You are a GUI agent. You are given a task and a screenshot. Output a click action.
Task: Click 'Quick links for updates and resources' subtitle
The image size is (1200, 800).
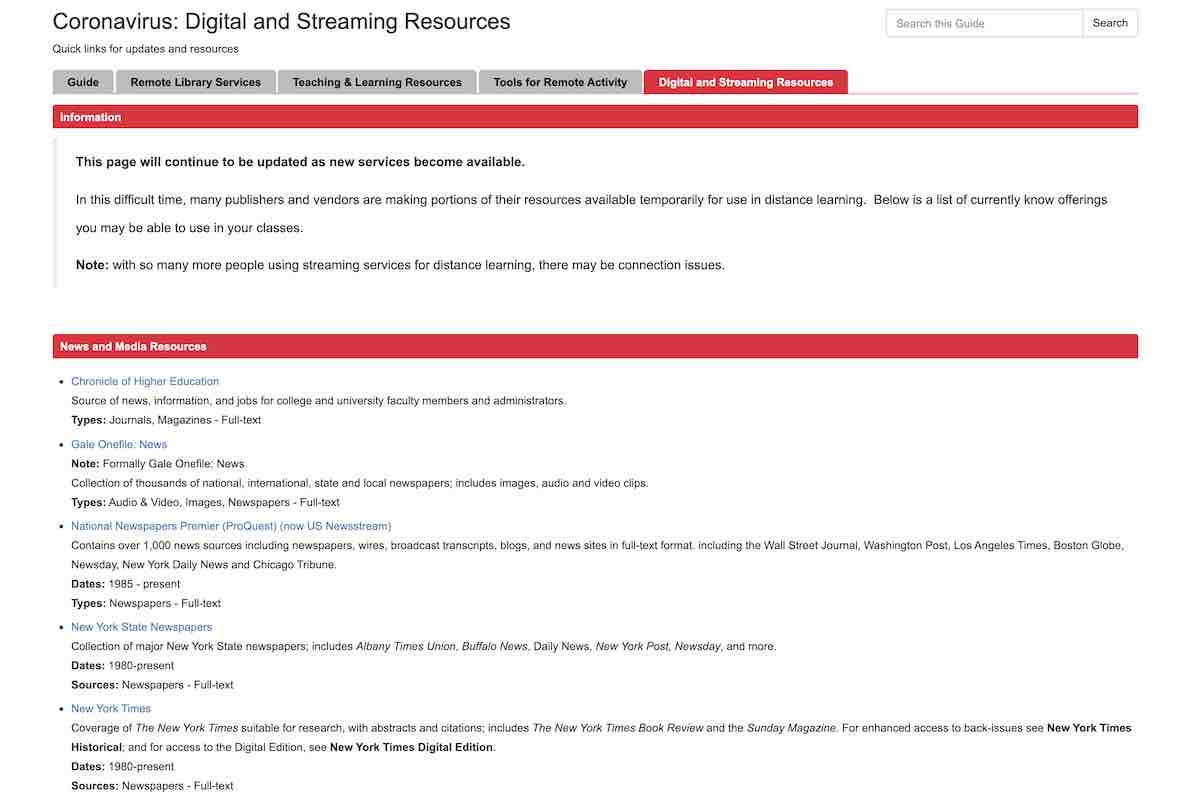point(146,49)
